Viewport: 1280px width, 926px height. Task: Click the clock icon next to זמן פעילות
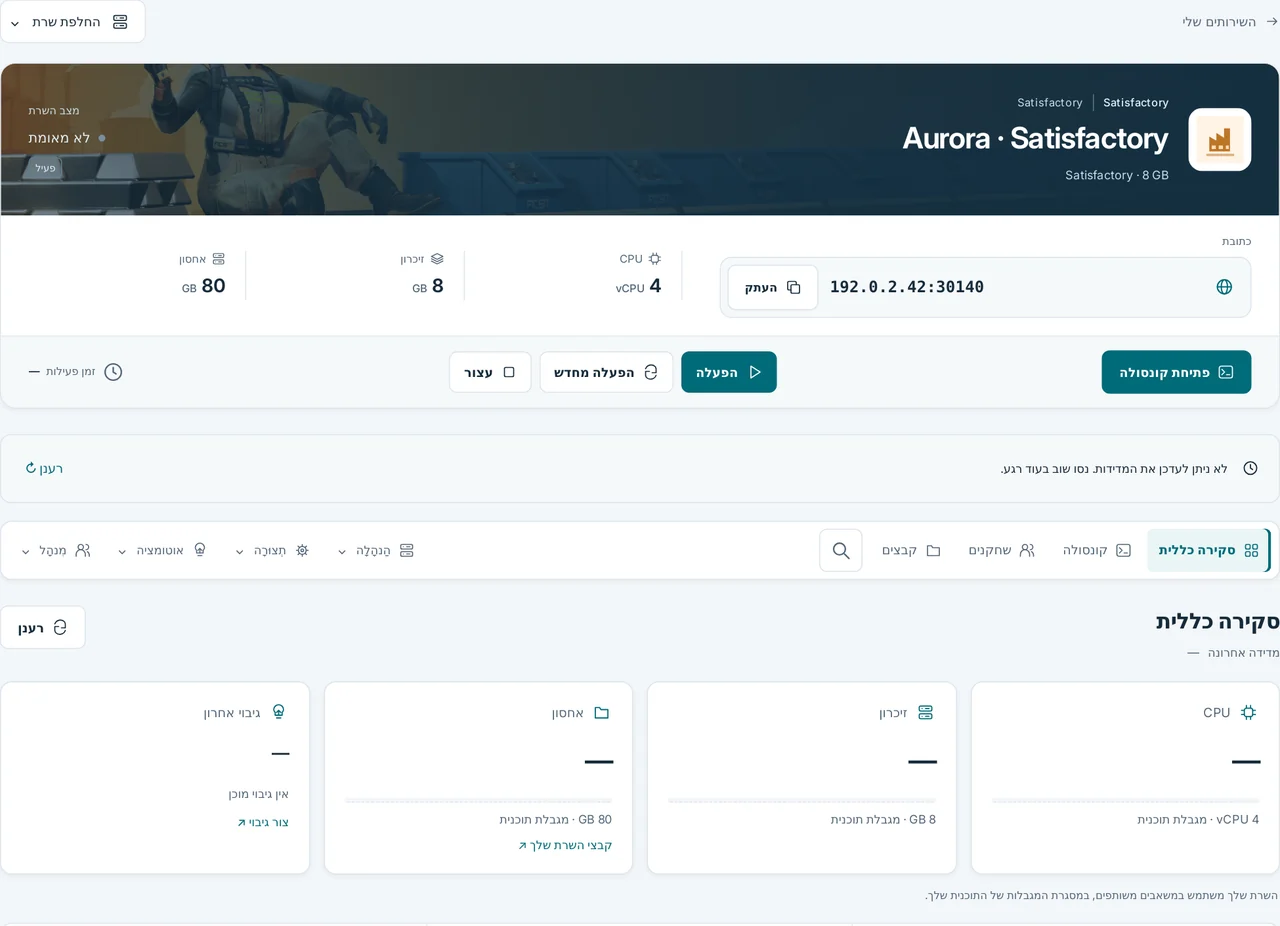click(x=113, y=372)
